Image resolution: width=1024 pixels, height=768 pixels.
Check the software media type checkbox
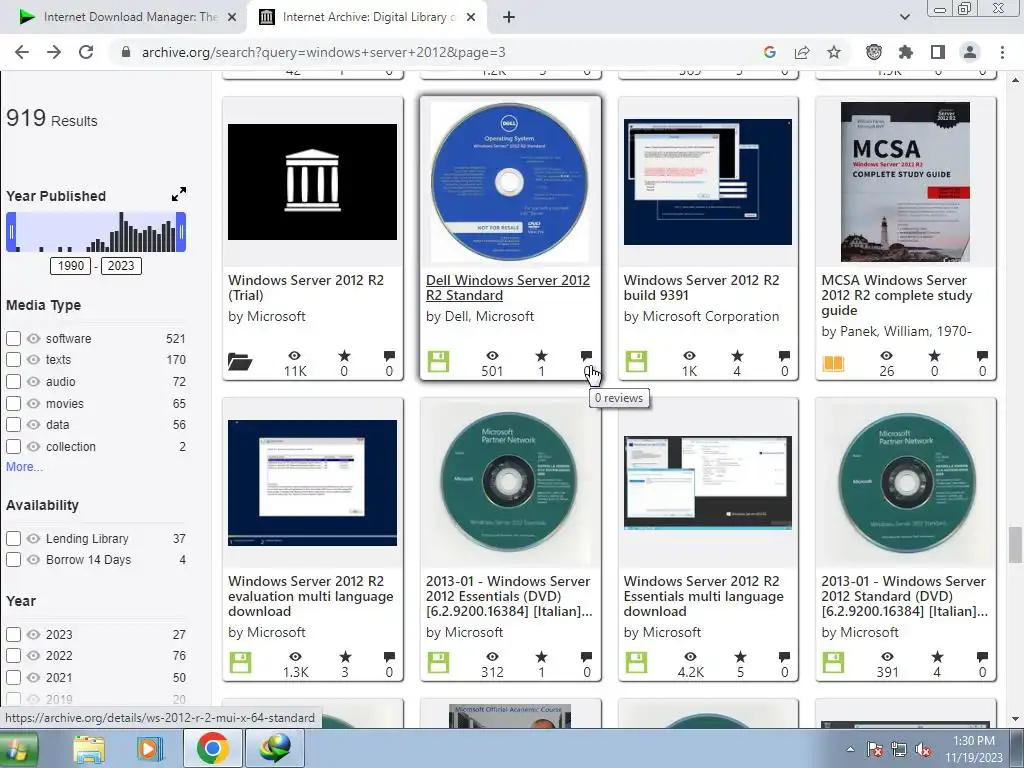(x=13, y=338)
